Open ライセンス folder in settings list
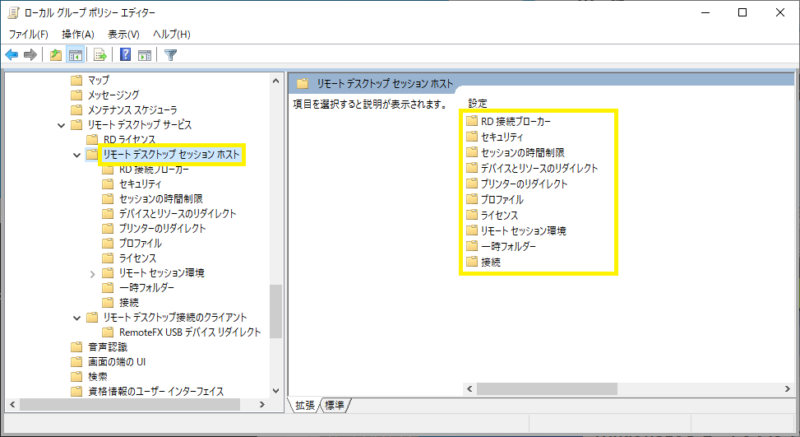 click(499, 215)
